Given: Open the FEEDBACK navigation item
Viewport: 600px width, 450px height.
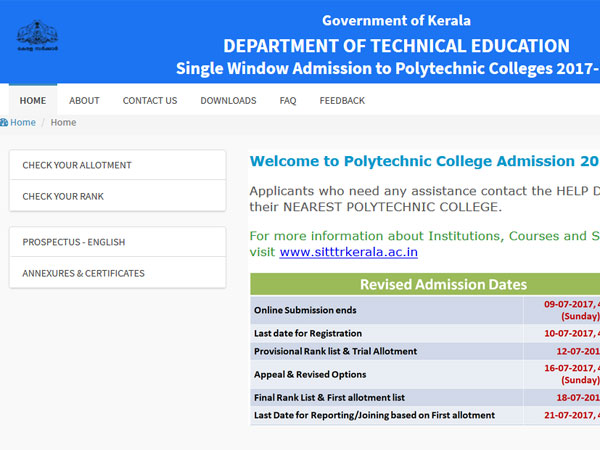Looking at the screenshot, I should [x=342, y=101].
